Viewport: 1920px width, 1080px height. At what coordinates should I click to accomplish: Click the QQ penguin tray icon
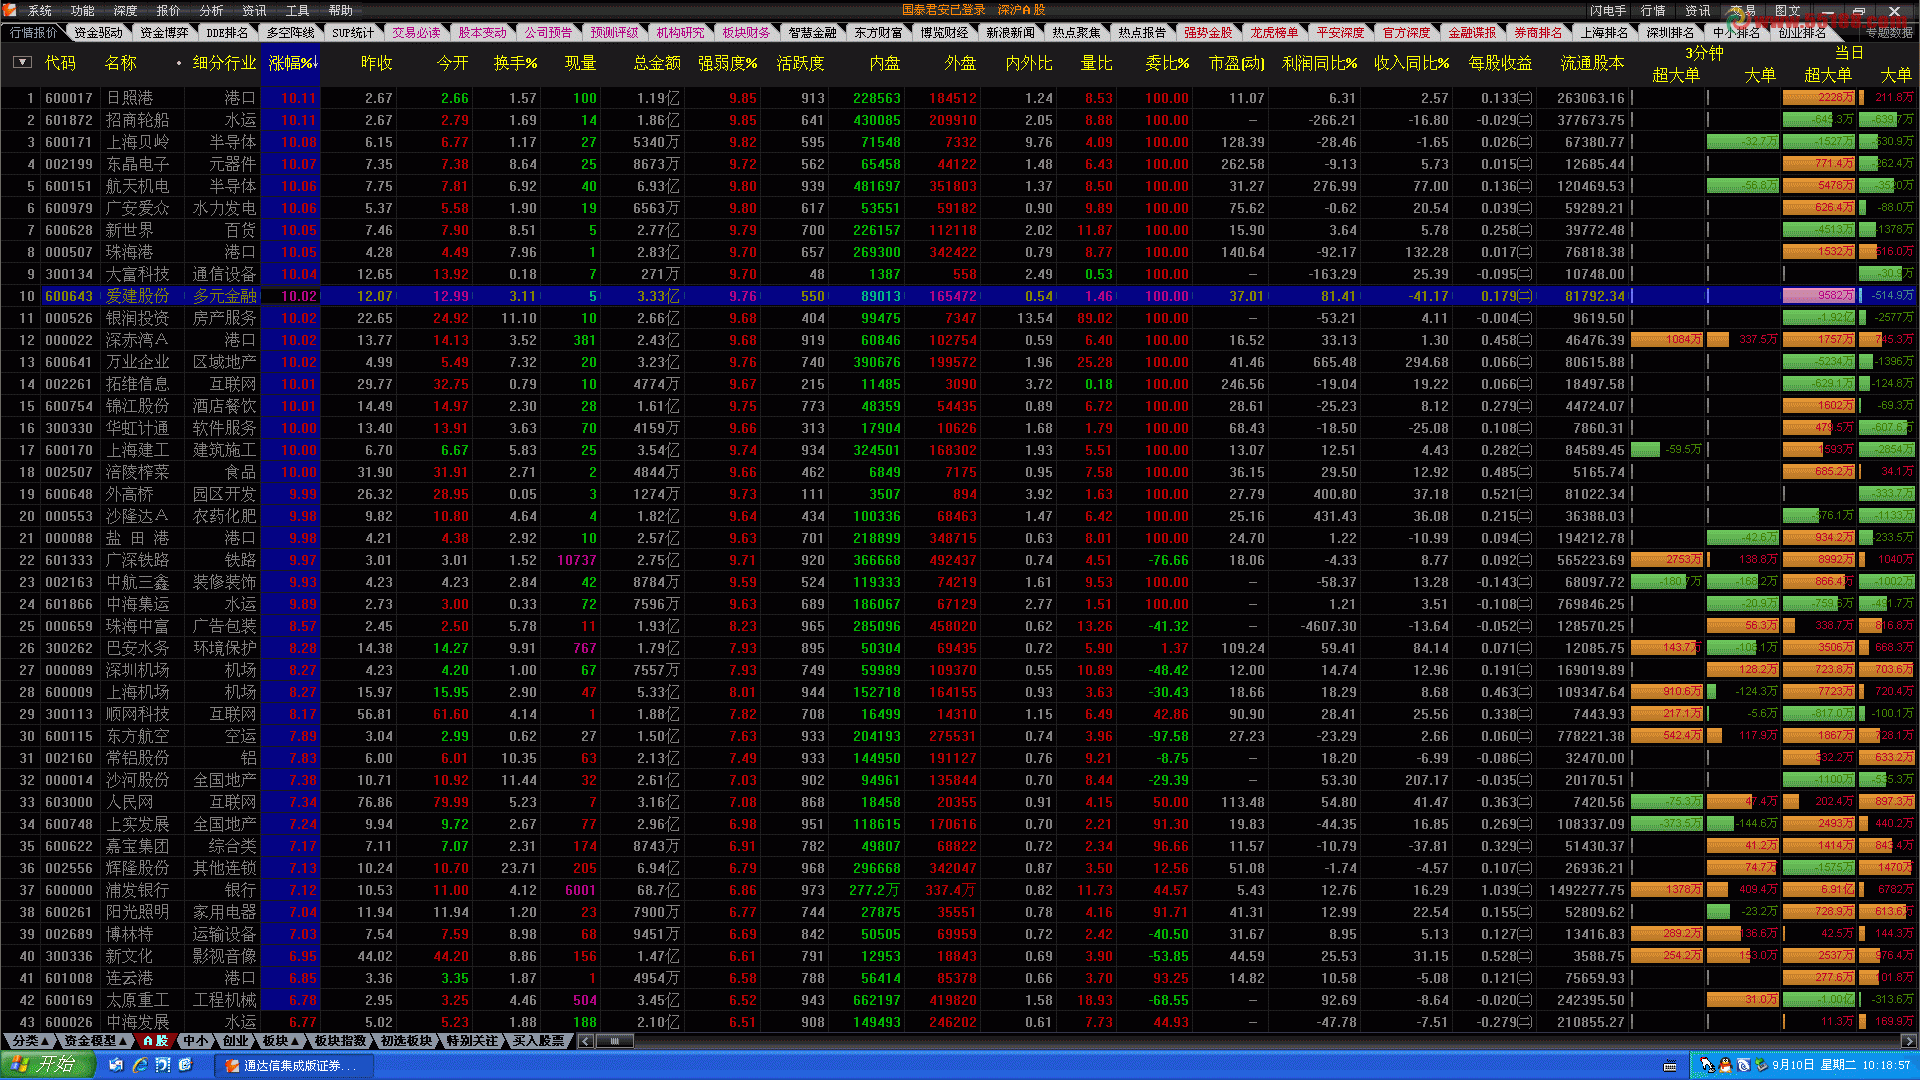tap(1726, 1065)
